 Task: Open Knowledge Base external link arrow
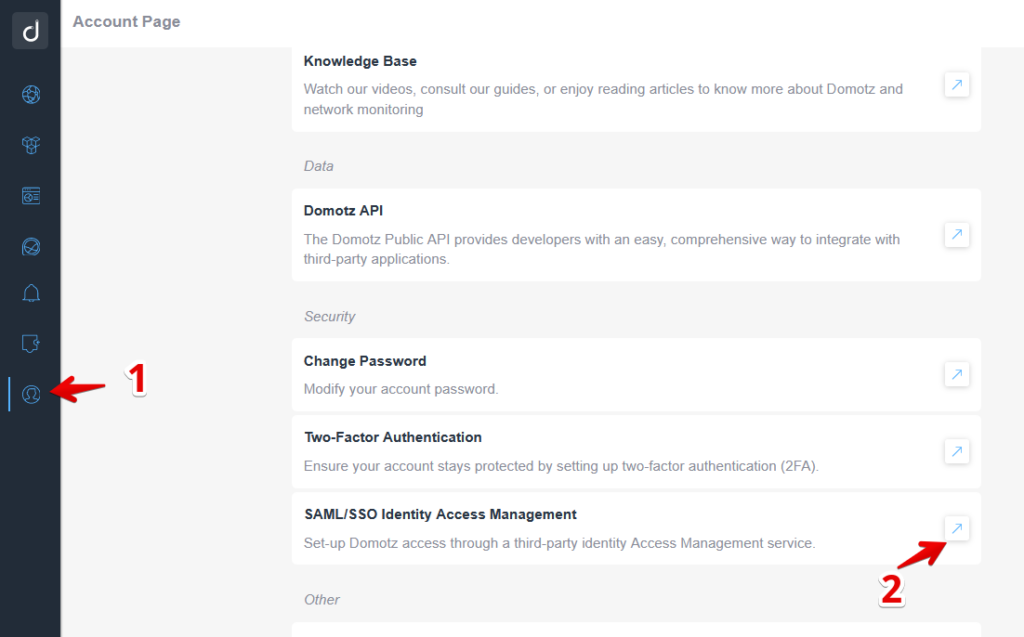(957, 84)
